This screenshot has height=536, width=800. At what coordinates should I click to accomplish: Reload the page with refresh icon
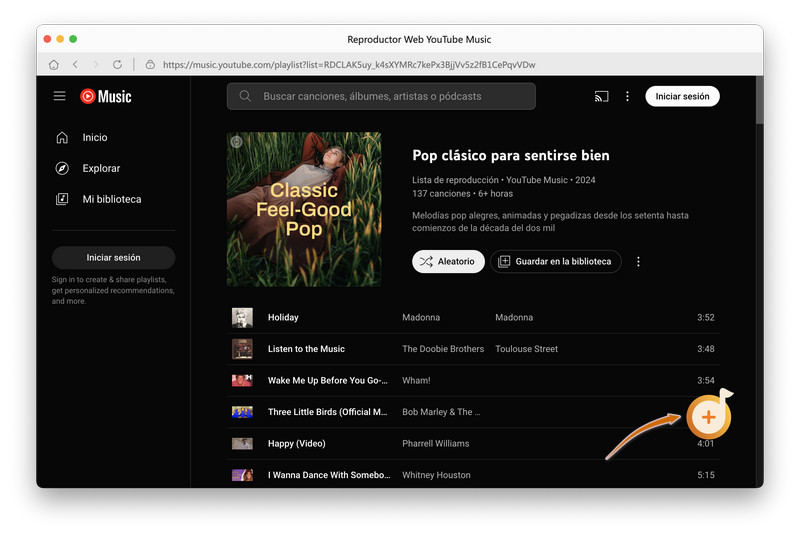tap(117, 65)
